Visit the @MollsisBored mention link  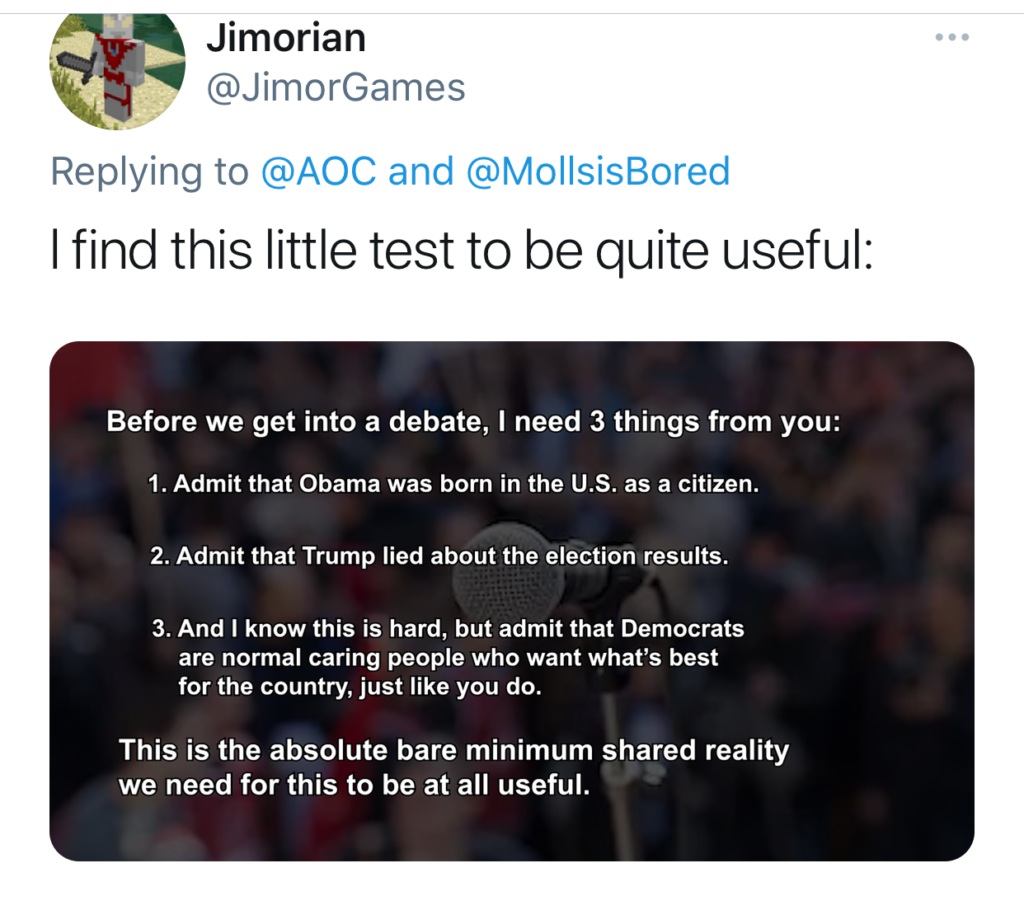pos(598,171)
